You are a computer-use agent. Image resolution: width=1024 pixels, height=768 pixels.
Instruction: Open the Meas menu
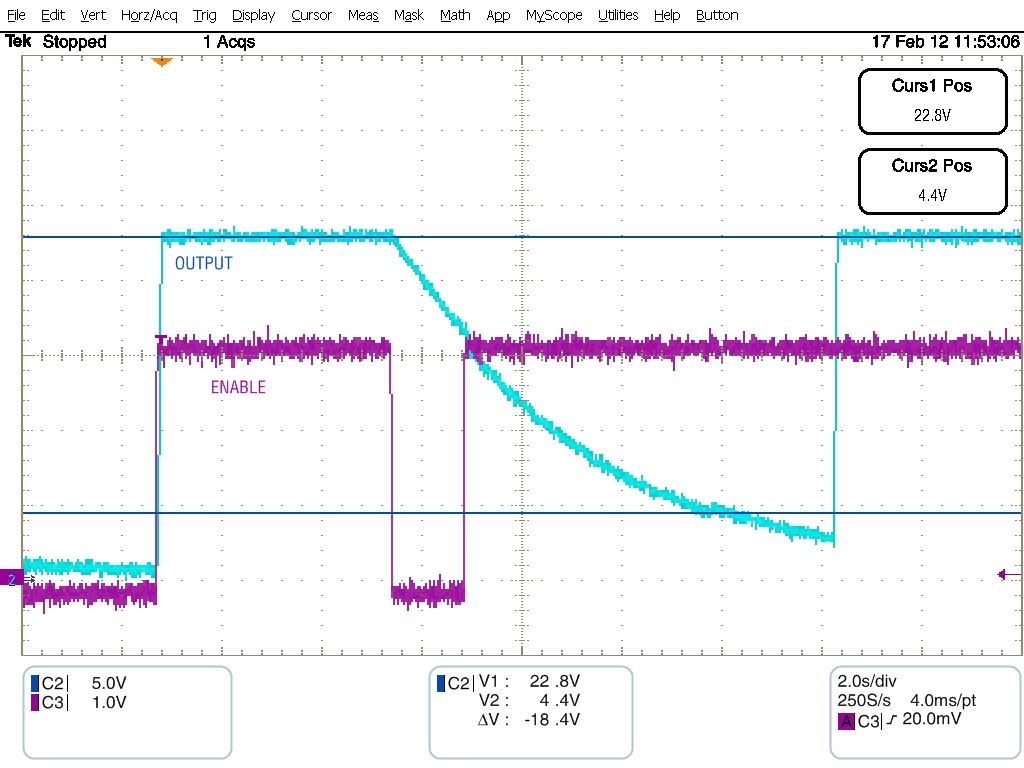click(x=363, y=15)
